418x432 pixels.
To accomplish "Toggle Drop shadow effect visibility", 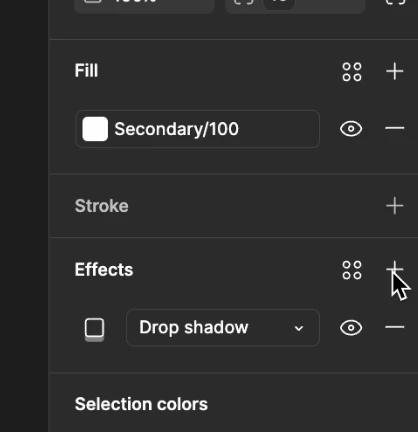I will click(x=351, y=328).
